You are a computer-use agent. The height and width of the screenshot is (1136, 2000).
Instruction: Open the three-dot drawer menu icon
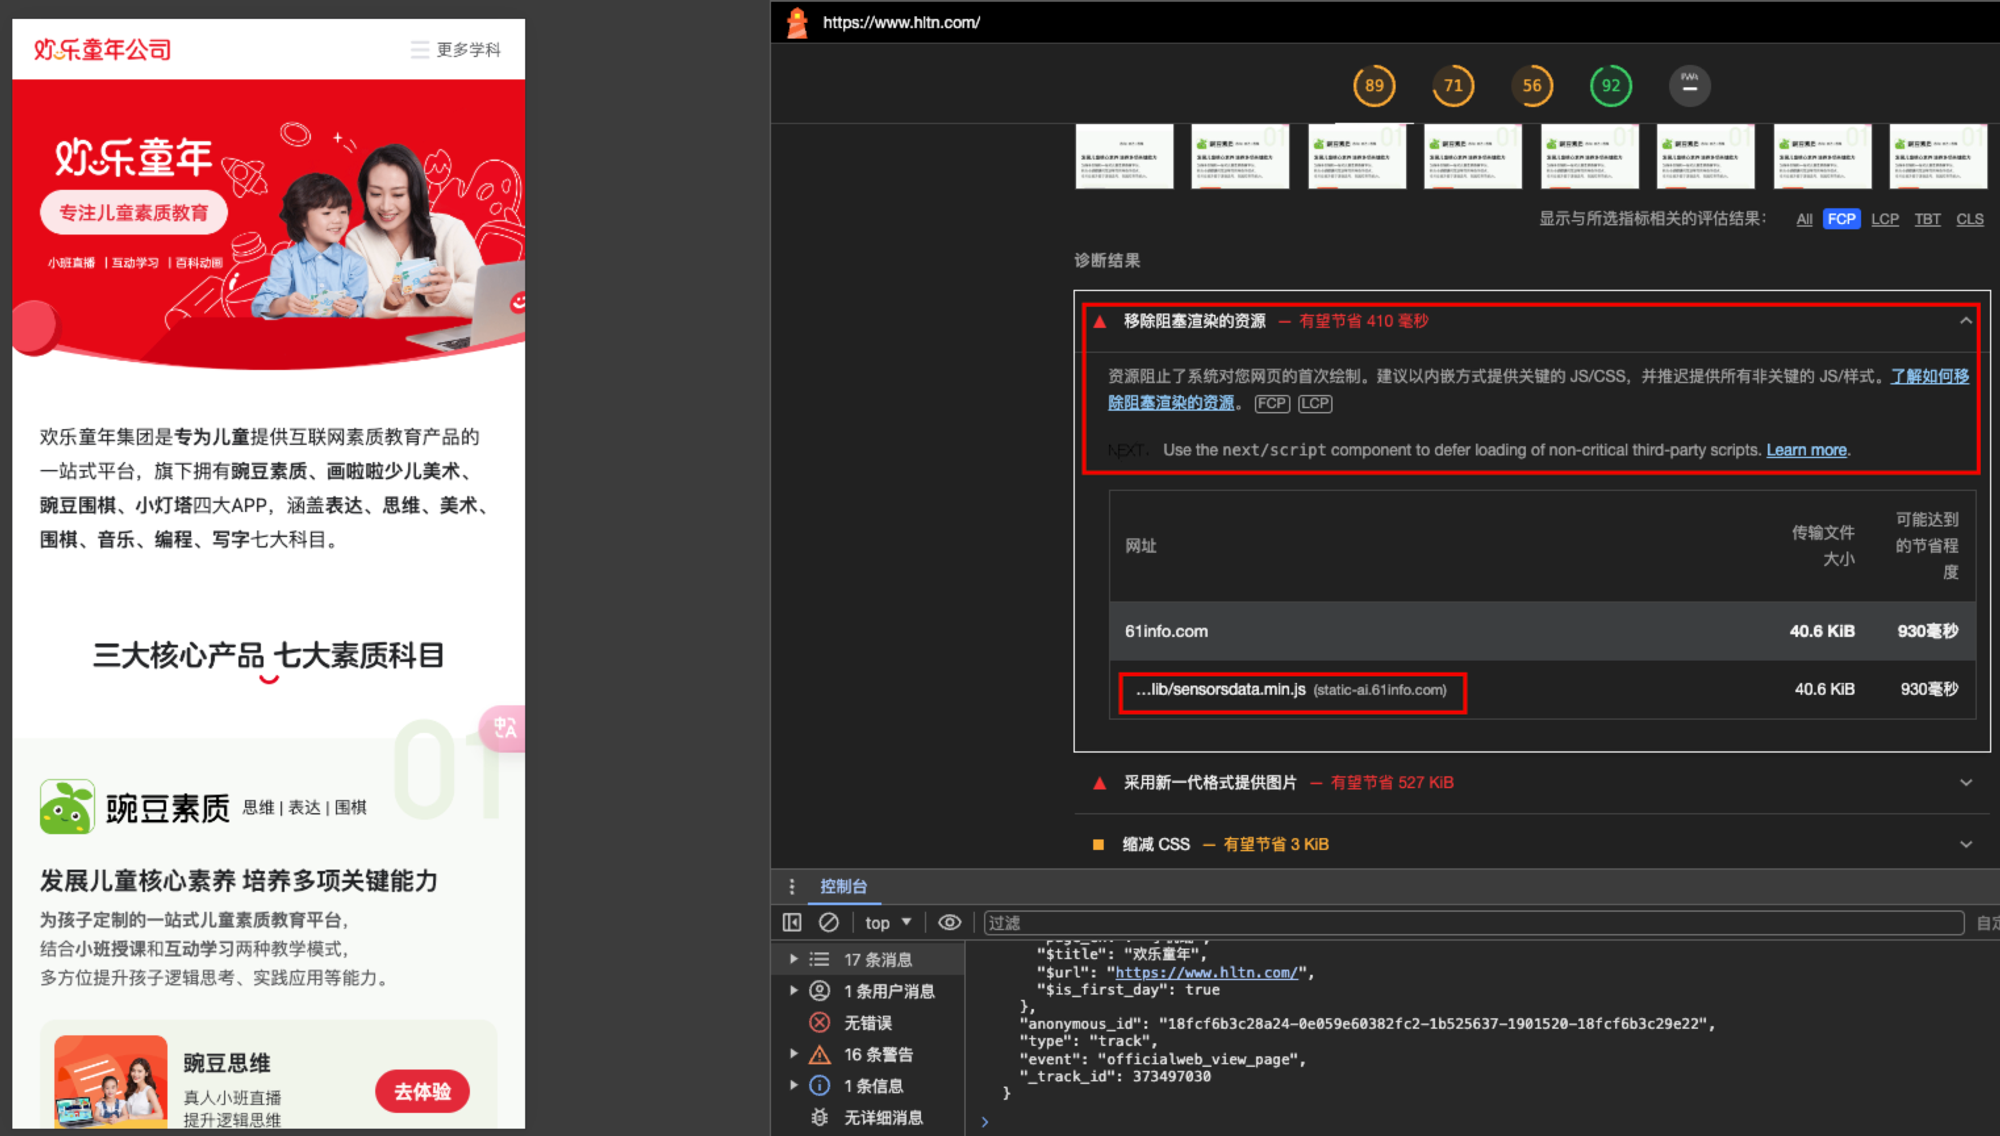click(791, 886)
